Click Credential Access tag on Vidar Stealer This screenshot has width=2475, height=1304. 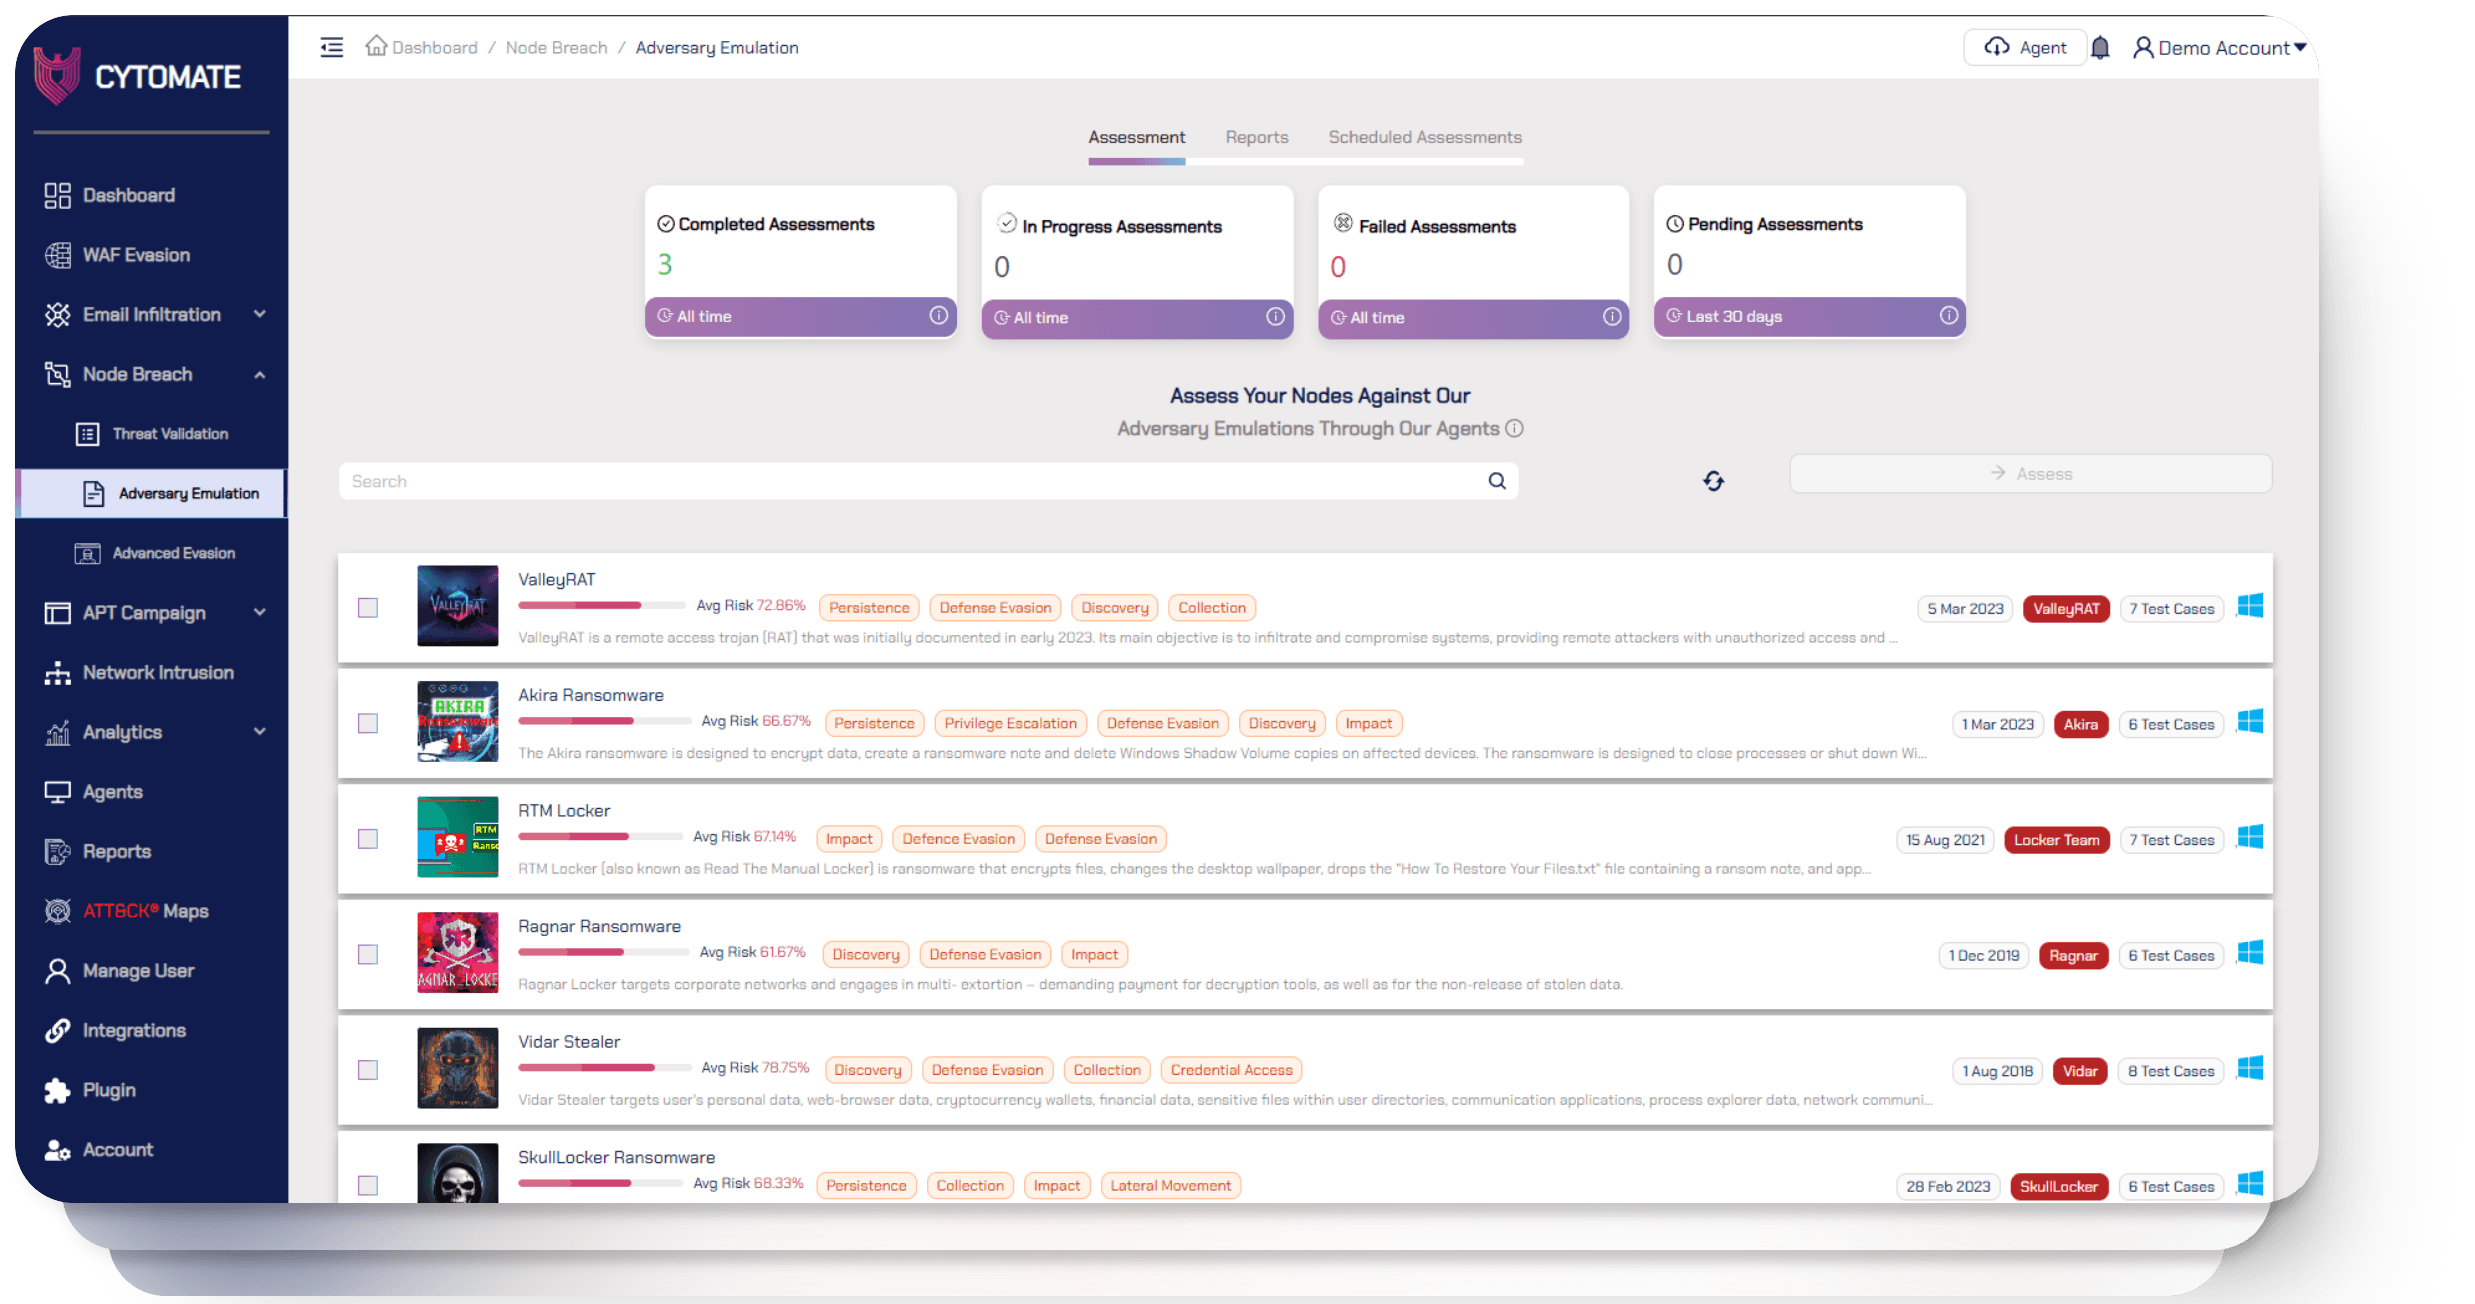pos(1231,1070)
